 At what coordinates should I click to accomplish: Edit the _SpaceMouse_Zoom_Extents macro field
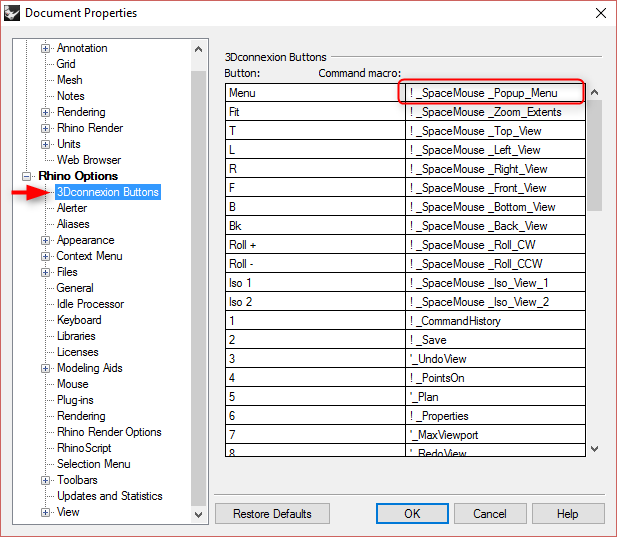[495, 112]
